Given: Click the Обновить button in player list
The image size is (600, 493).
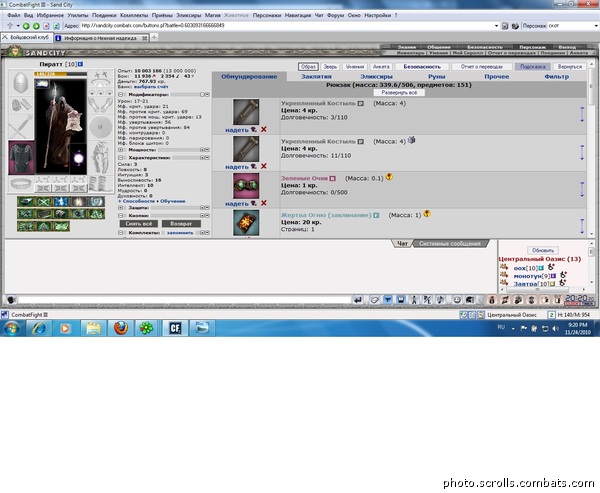Looking at the screenshot, I should click(543, 250).
